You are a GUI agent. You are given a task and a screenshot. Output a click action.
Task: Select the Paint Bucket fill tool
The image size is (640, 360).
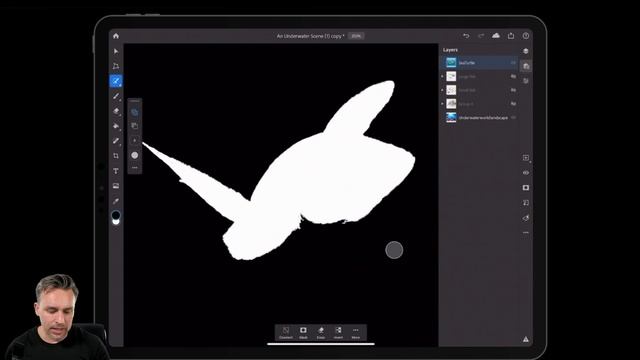coord(116,126)
